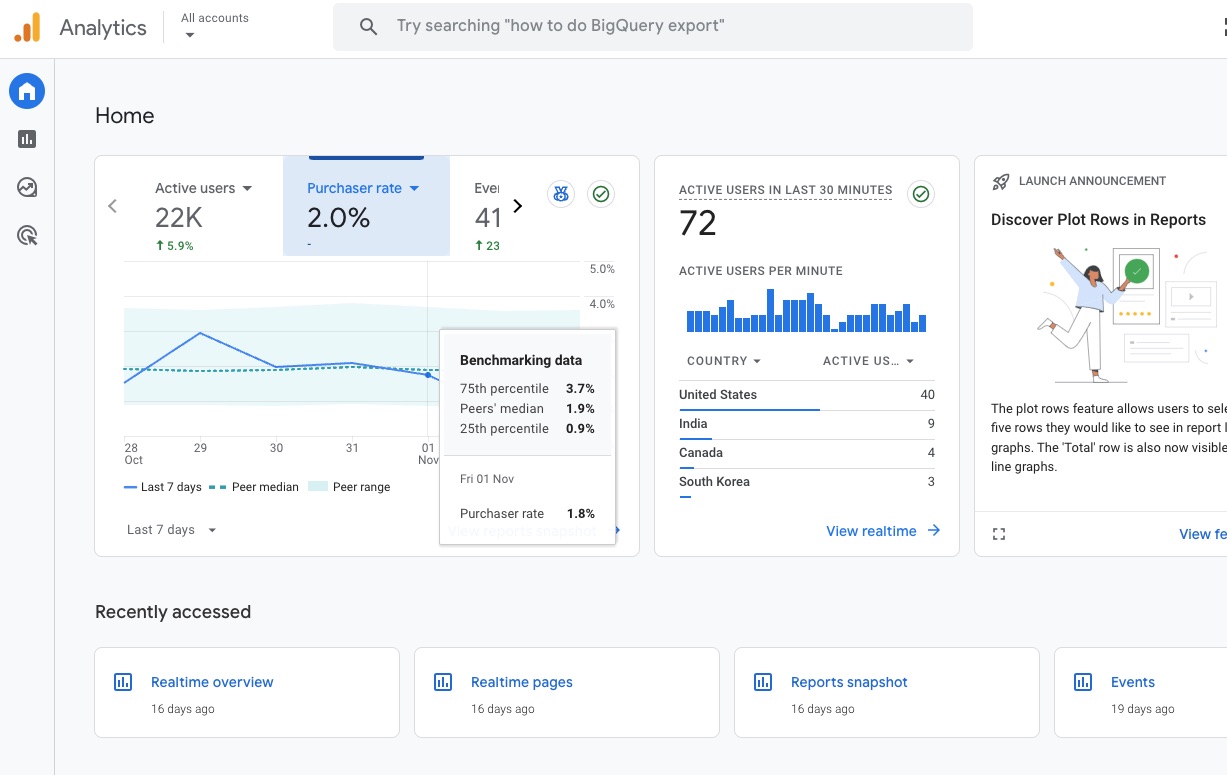Click the ACTIVE USERS IN LAST 30 MINUTES heading
The width and height of the screenshot is (1227, 775).
coord(785,190)
